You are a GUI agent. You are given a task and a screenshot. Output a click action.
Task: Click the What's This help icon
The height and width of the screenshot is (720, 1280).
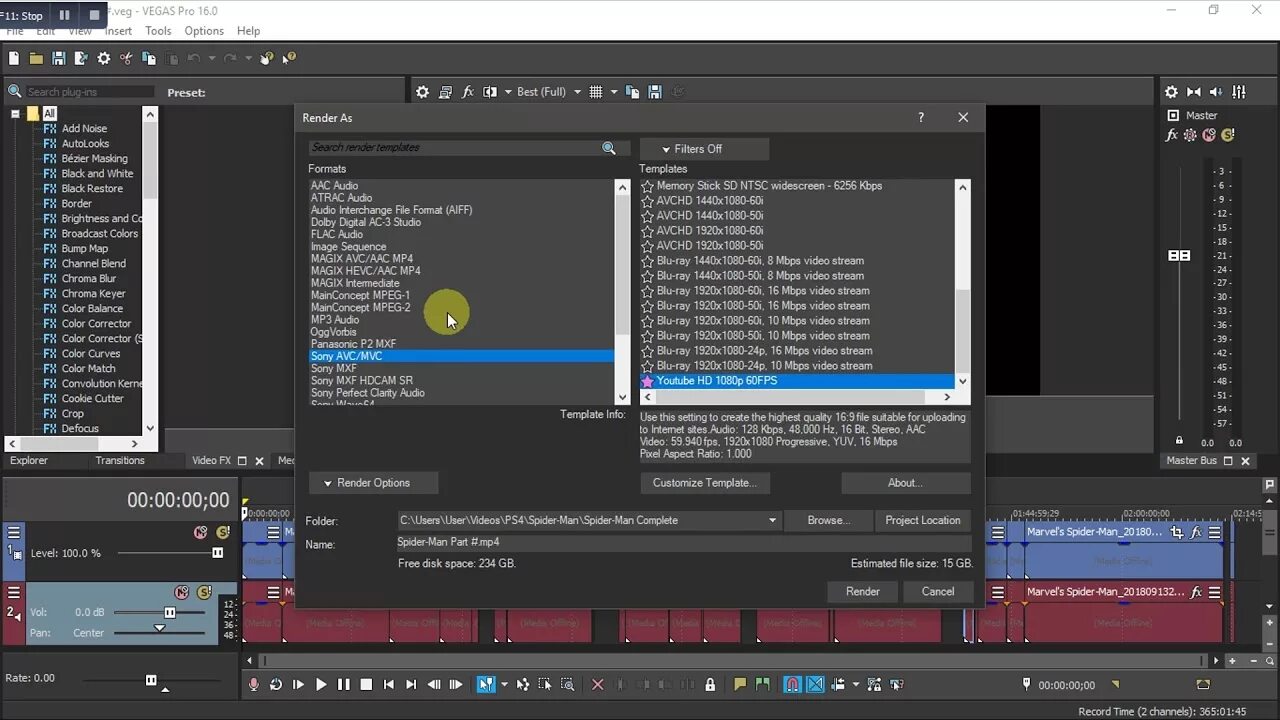point(289,59)
